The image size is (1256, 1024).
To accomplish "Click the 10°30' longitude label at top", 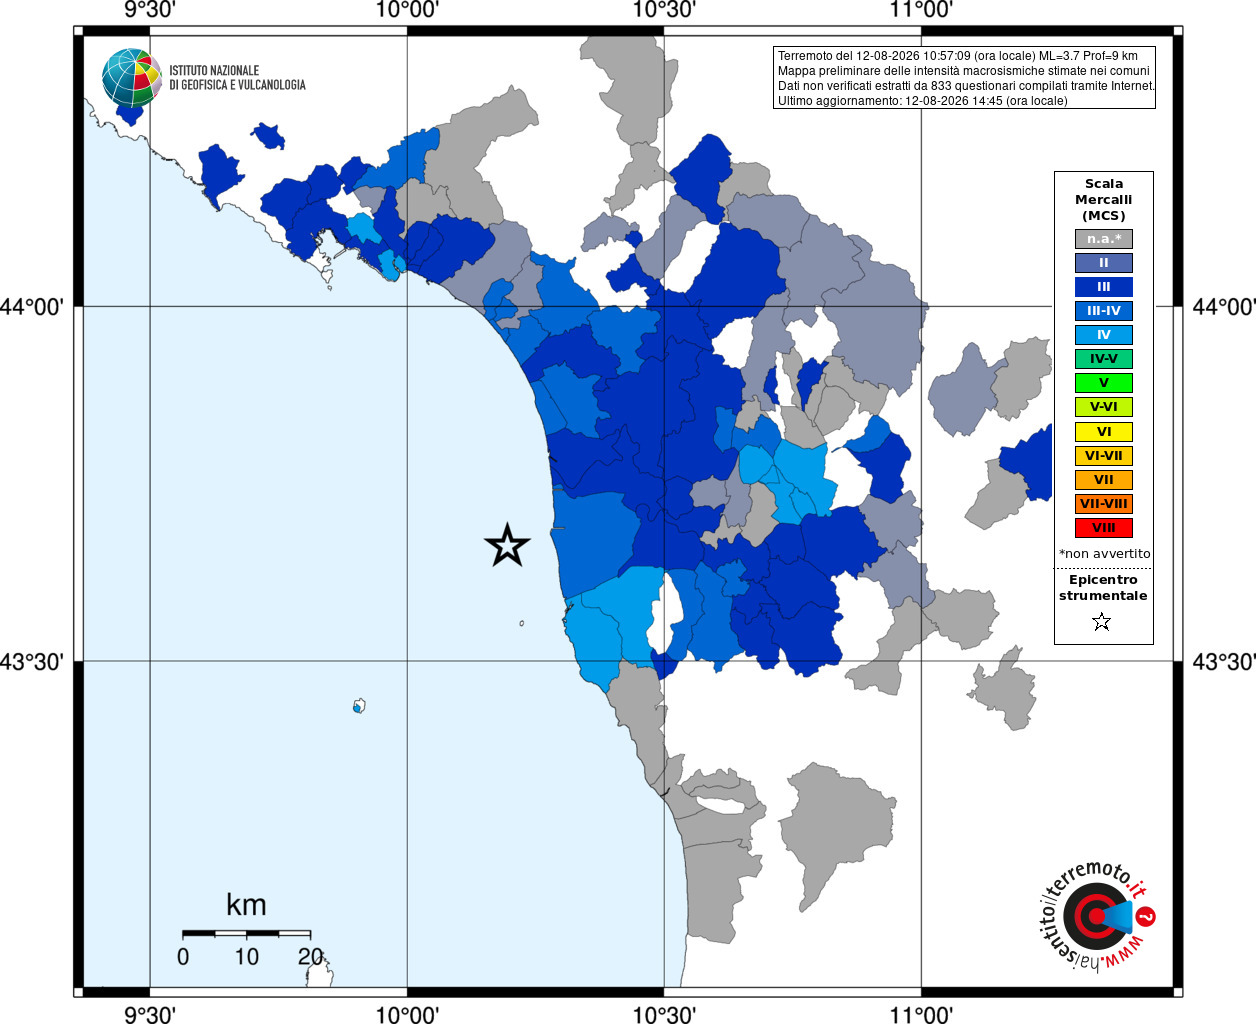I will pos(664,11).
